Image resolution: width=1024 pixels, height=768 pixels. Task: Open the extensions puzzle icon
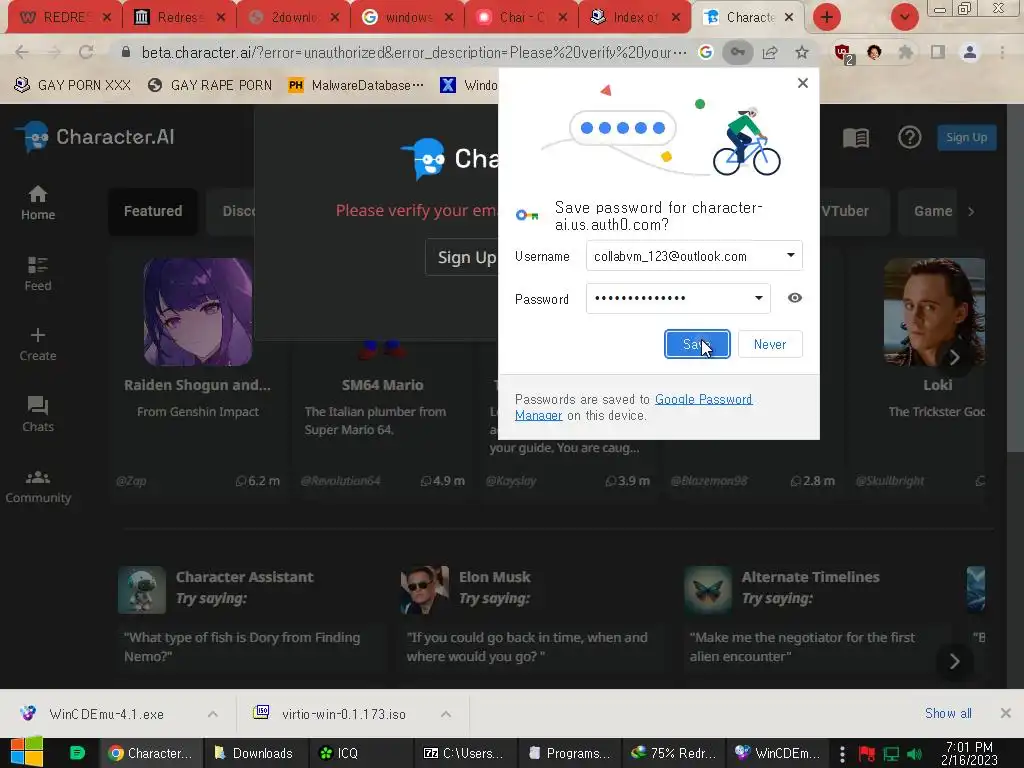pyautogui.click(x=906, y=52)
